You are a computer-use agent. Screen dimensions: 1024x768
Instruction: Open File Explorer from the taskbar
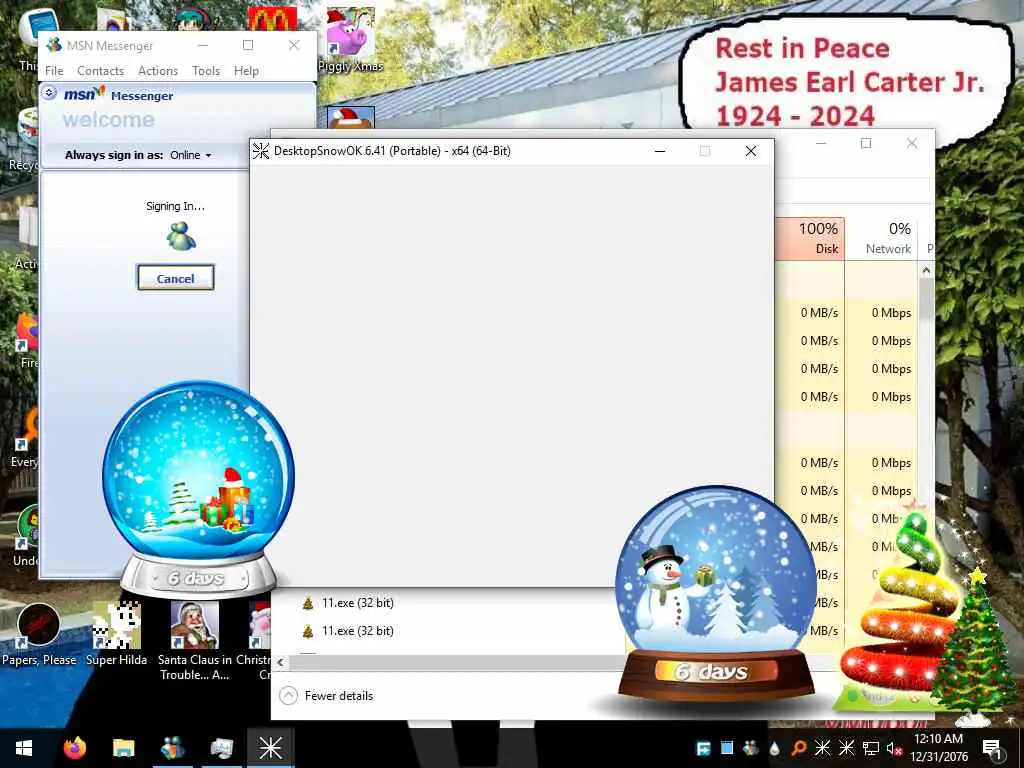[x=123, y=748]
